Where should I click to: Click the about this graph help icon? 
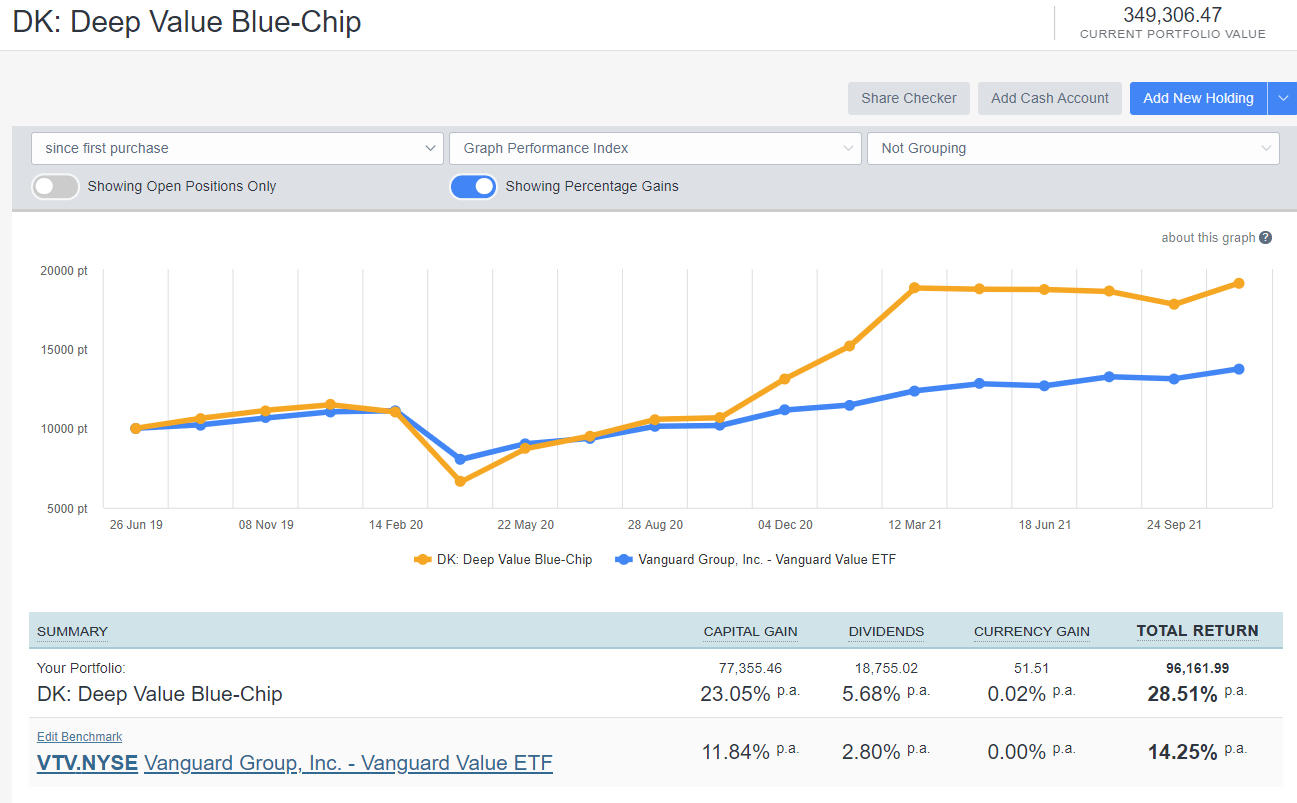pyautogui.click(x=1265, y=238)
